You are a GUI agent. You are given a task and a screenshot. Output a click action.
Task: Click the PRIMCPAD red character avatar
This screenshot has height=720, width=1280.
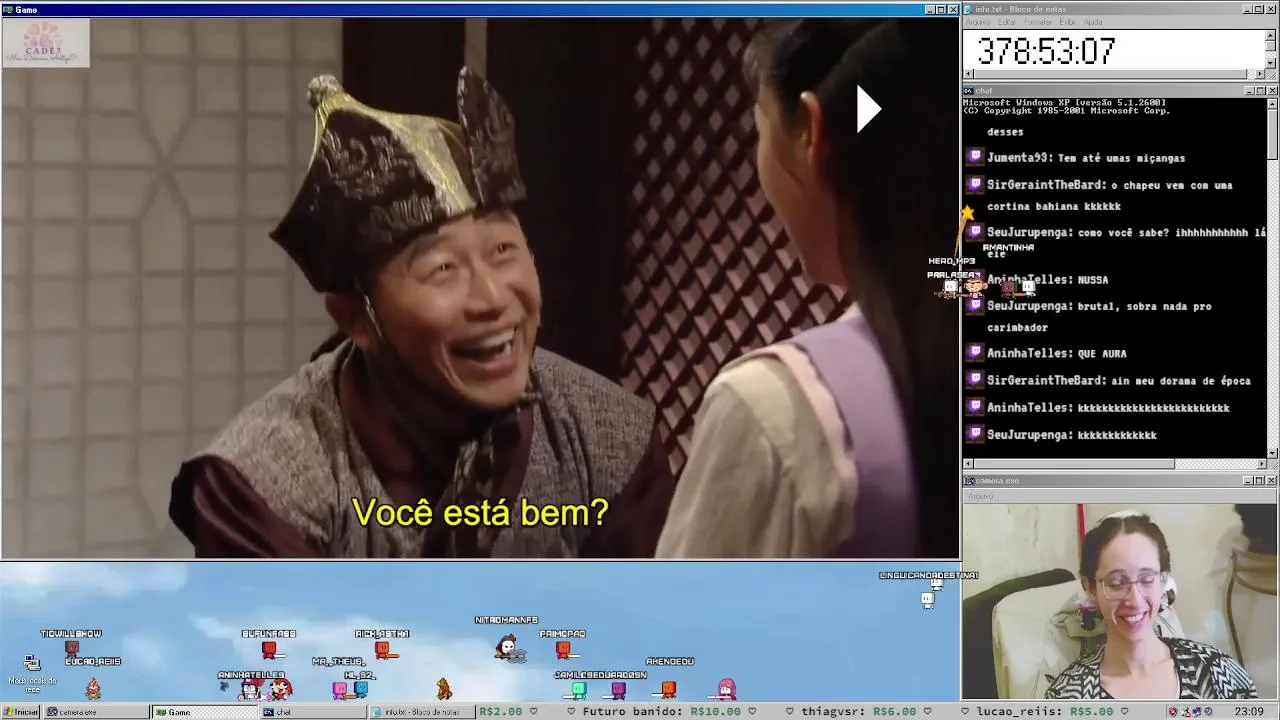pyautogui.click(x=563, y=650)
